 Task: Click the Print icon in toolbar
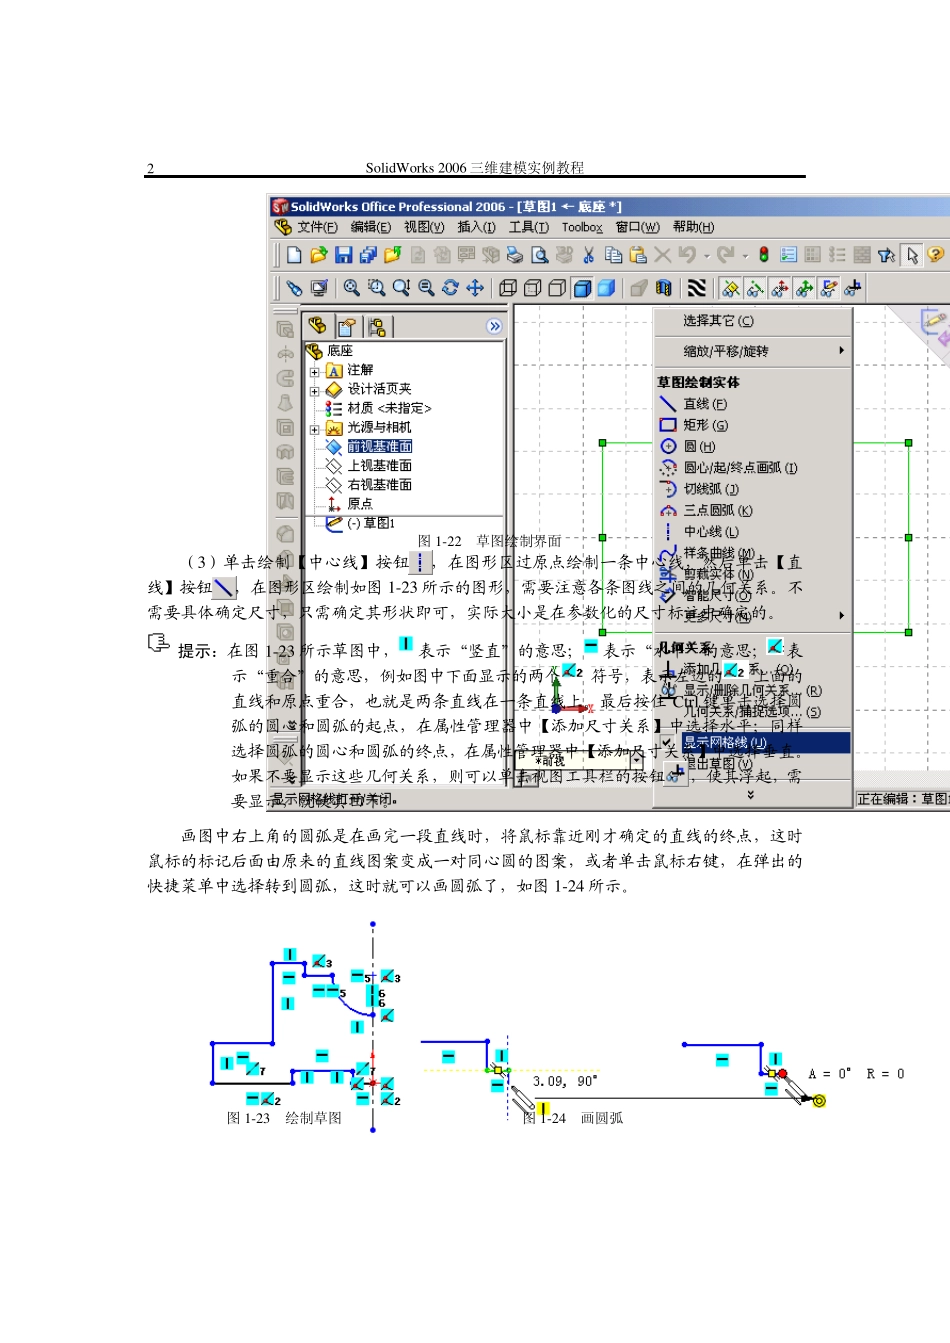point(515,255)
